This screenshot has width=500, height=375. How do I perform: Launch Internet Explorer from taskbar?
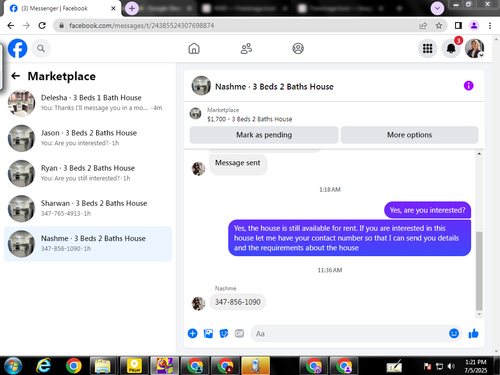pyautogui.click(x=43, y=366)
